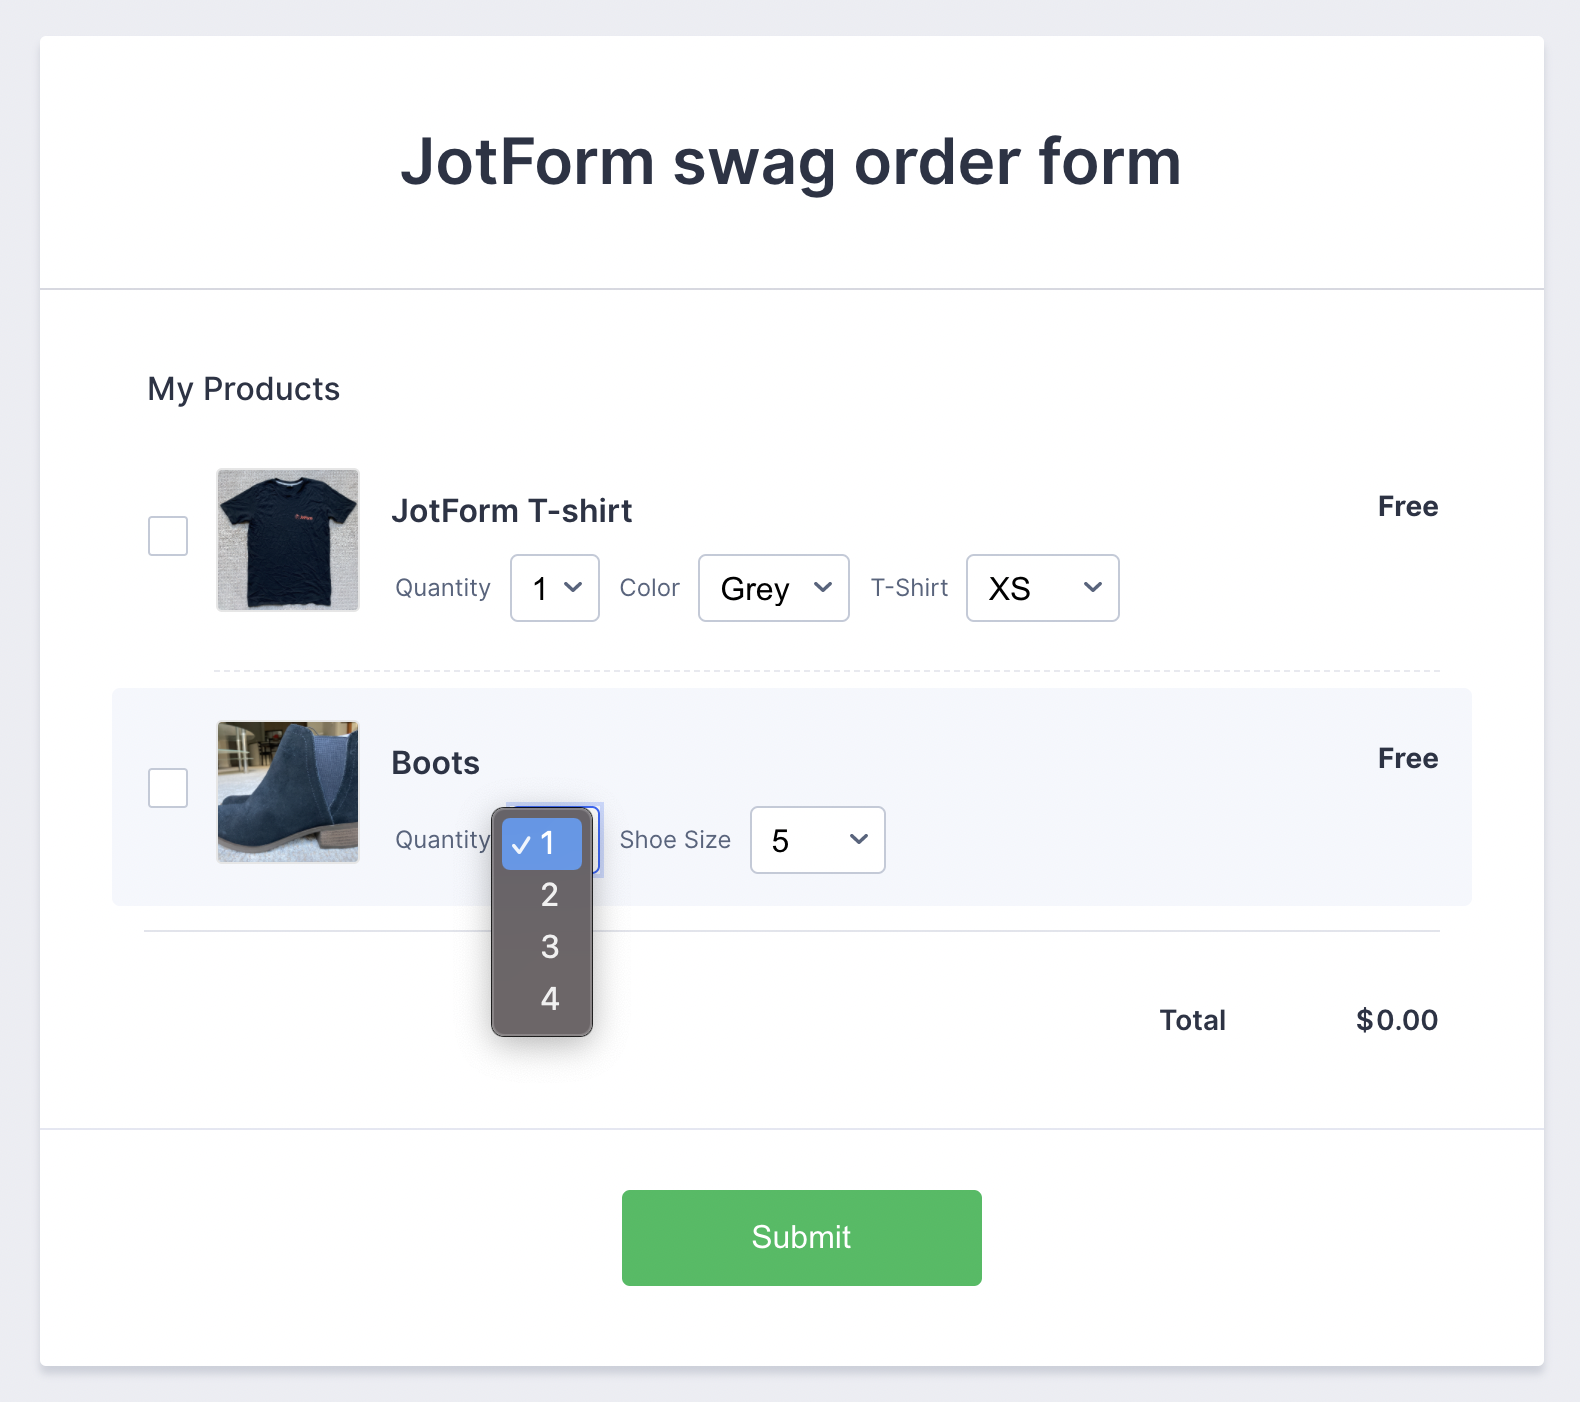1580x1402 pixels.
Task: Click the JotForm swag order form heading
Action: [x=791, y=162]
